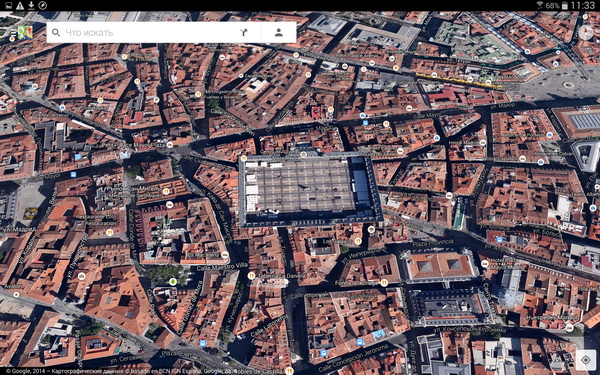Image resolution: width=600 pixels, height=375 pixels.
Task: Select the Plaza Provincia map label
Action: pos(432,242)
